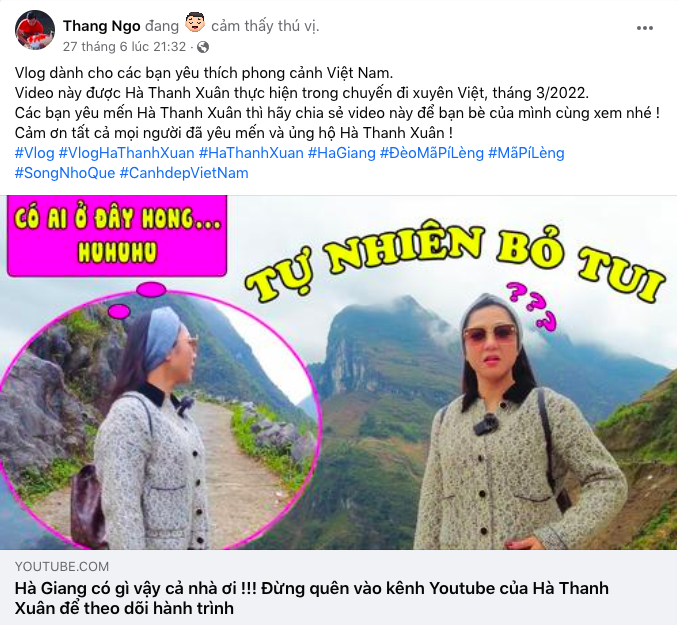Click the public globe privacy icon
The width and height of the screenshot is (677, 625).
[203, 47]
